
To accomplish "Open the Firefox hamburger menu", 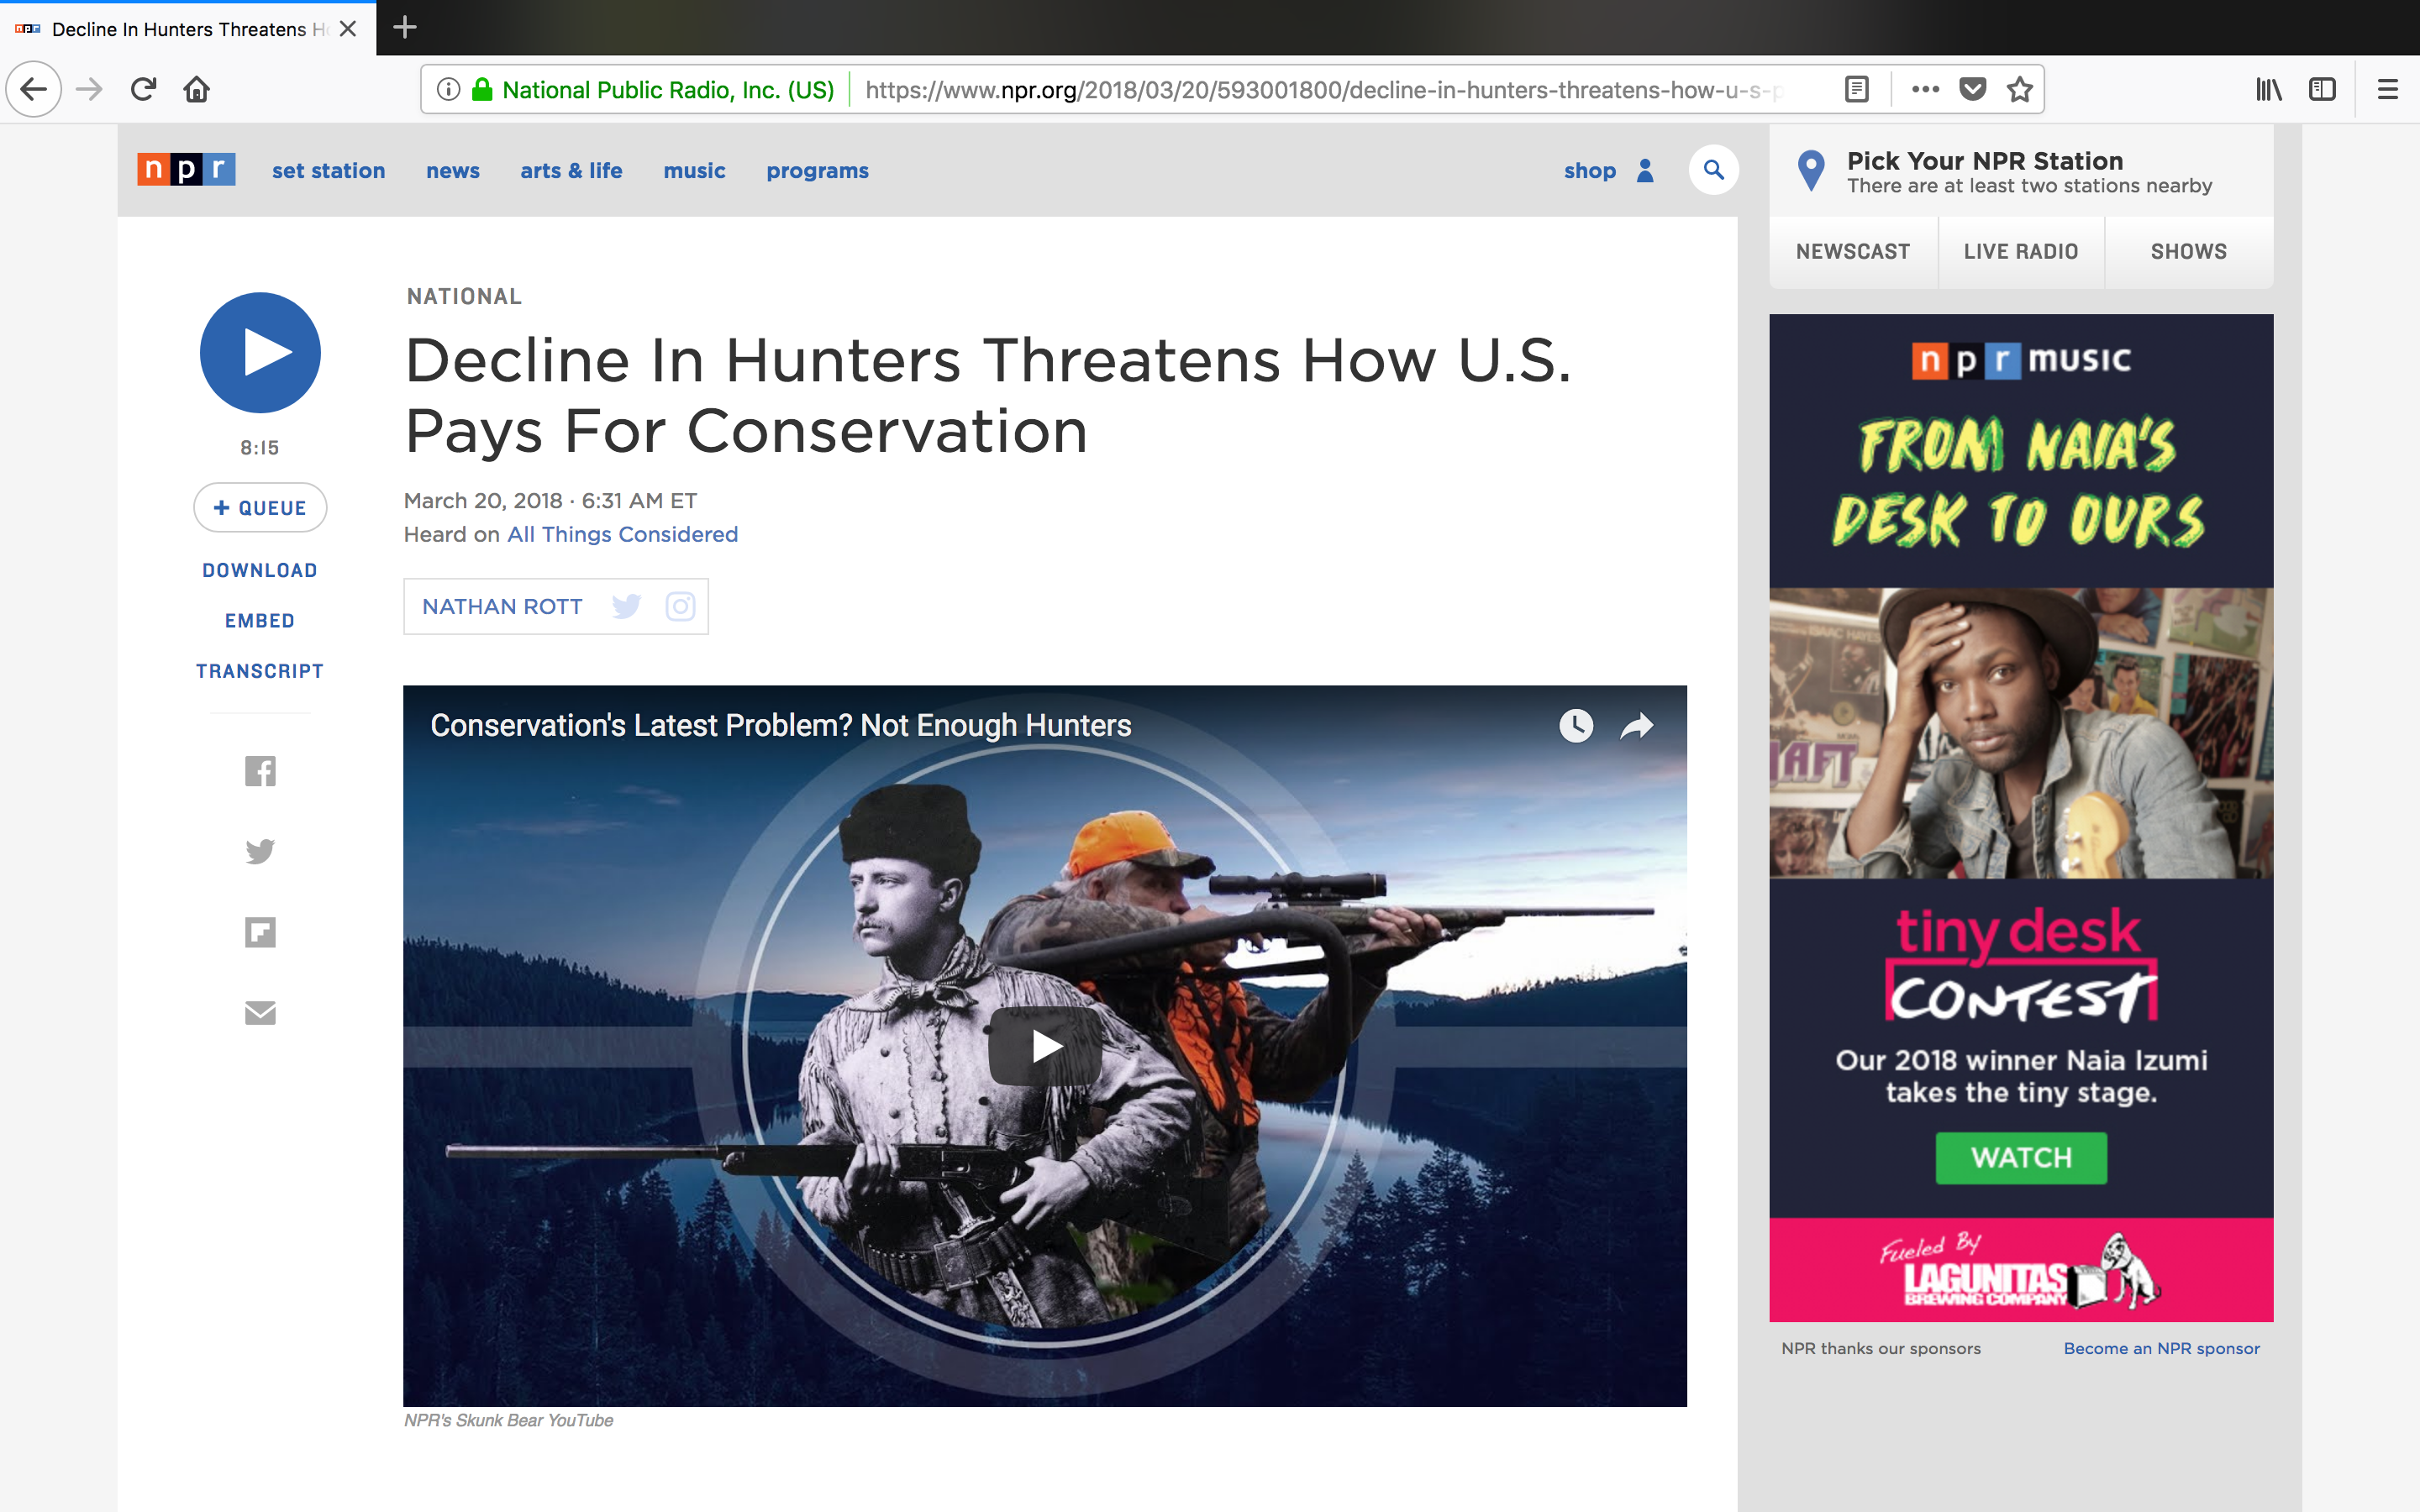I will point(2388,90).
